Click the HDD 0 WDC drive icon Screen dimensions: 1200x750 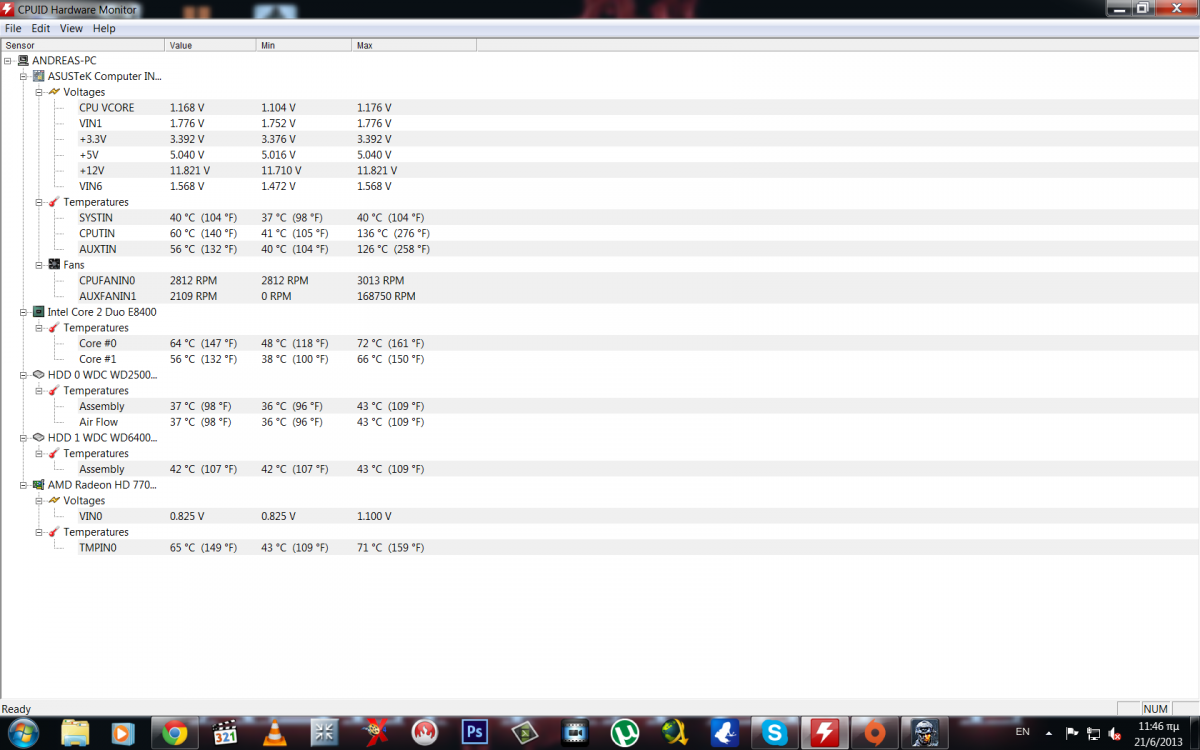(x=39, y=375)
